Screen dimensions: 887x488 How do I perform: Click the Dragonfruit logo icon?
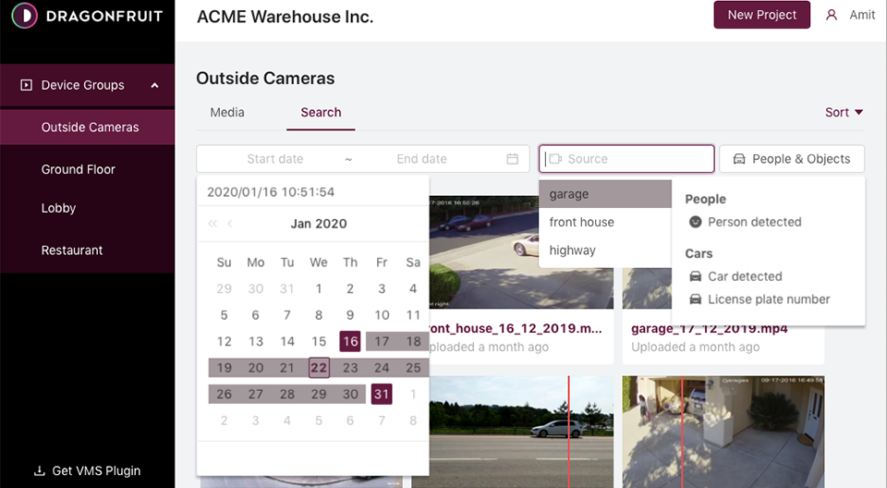(x=24, y=15)
